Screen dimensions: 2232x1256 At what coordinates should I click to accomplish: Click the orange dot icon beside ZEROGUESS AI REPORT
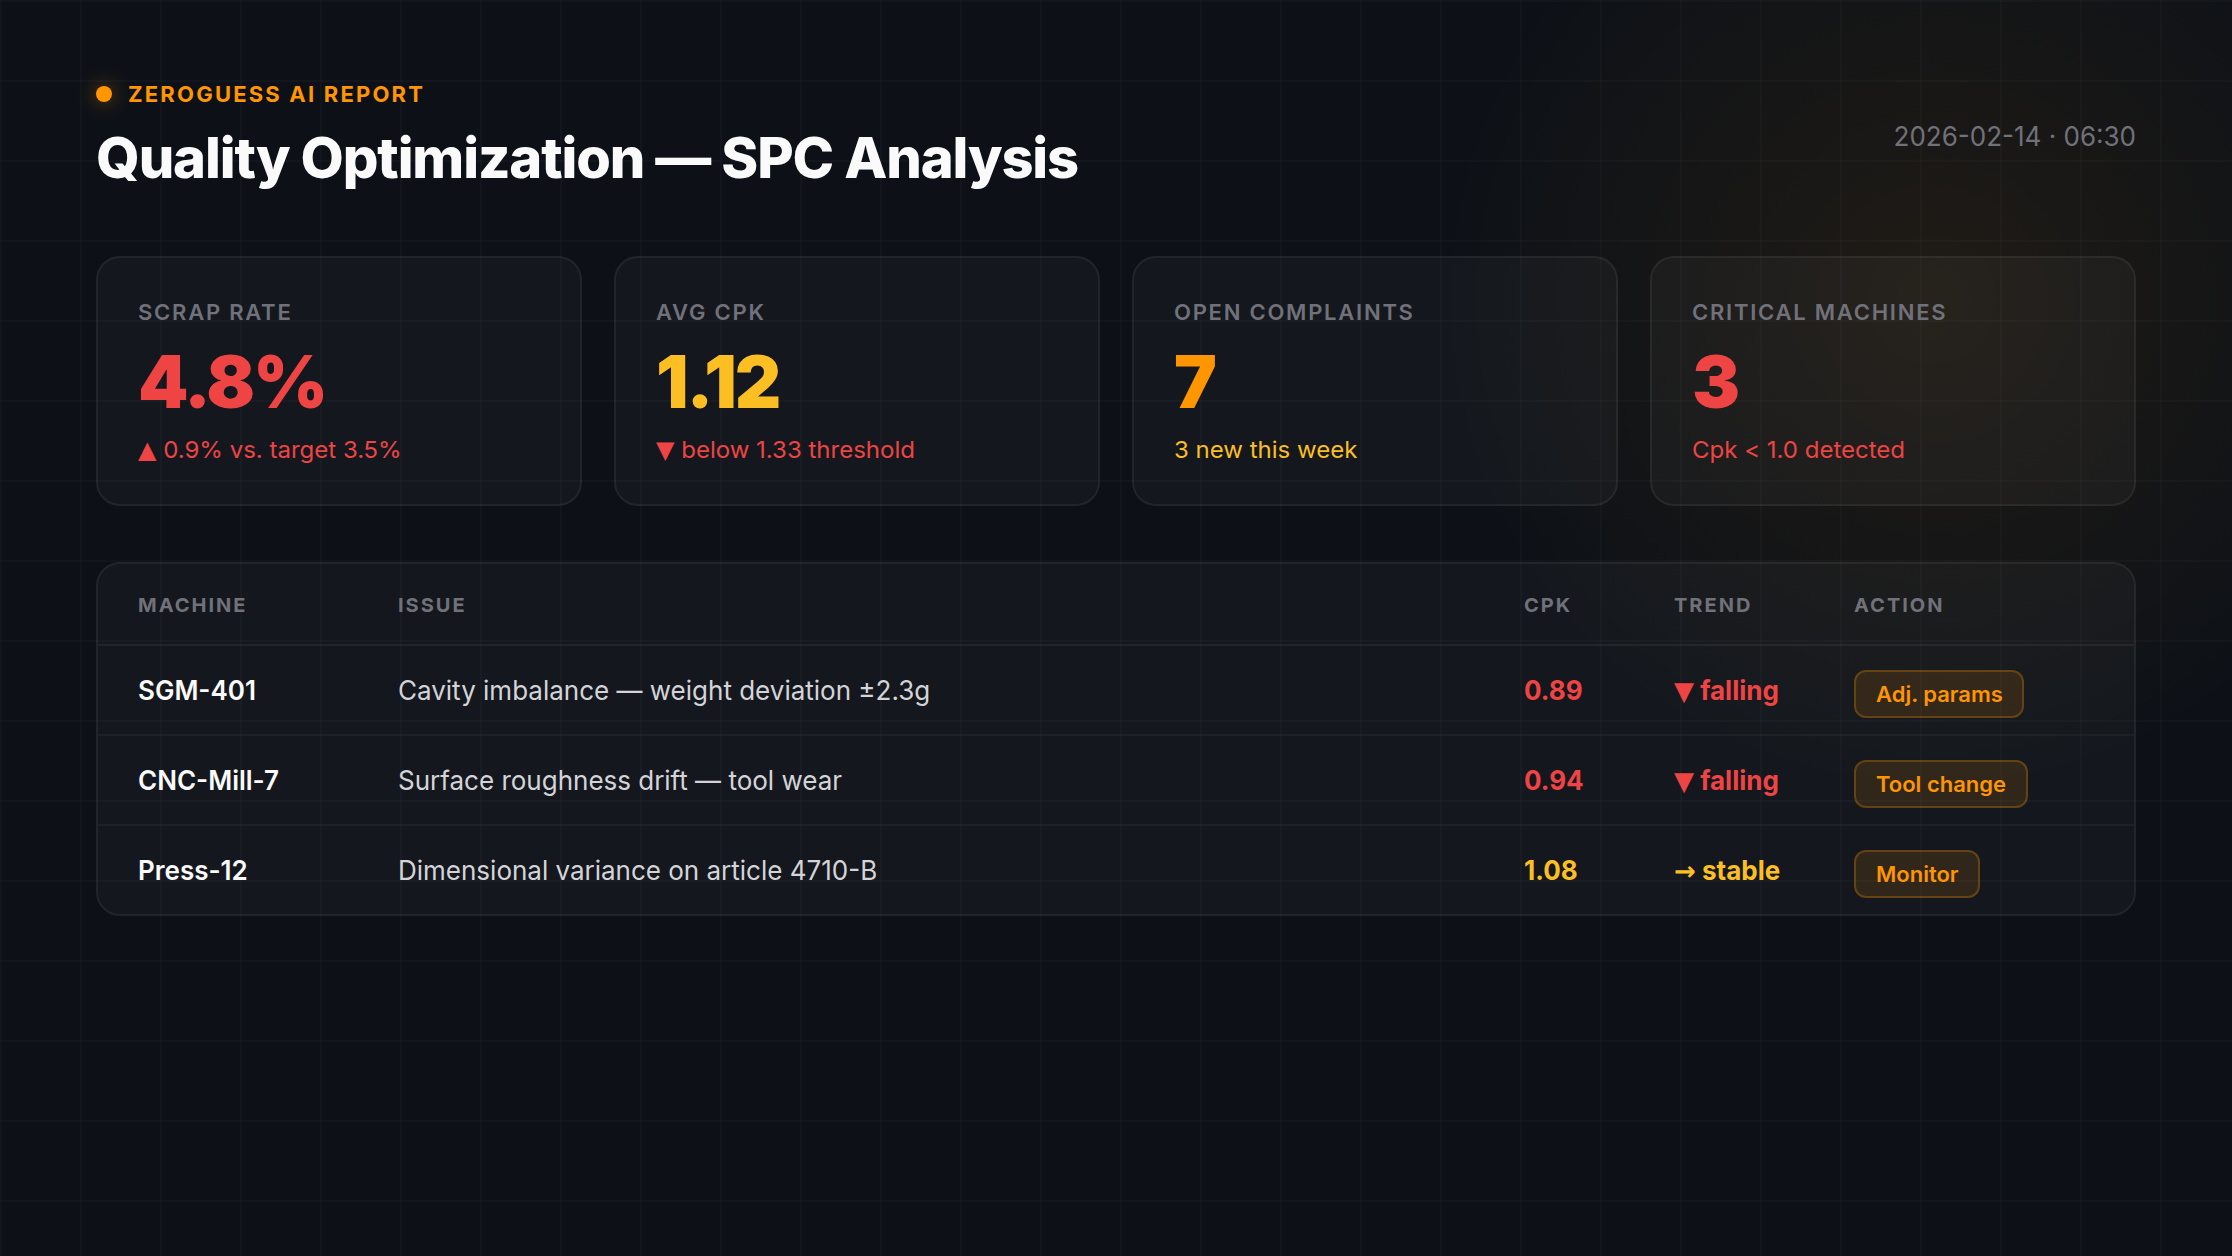[104, 94]
